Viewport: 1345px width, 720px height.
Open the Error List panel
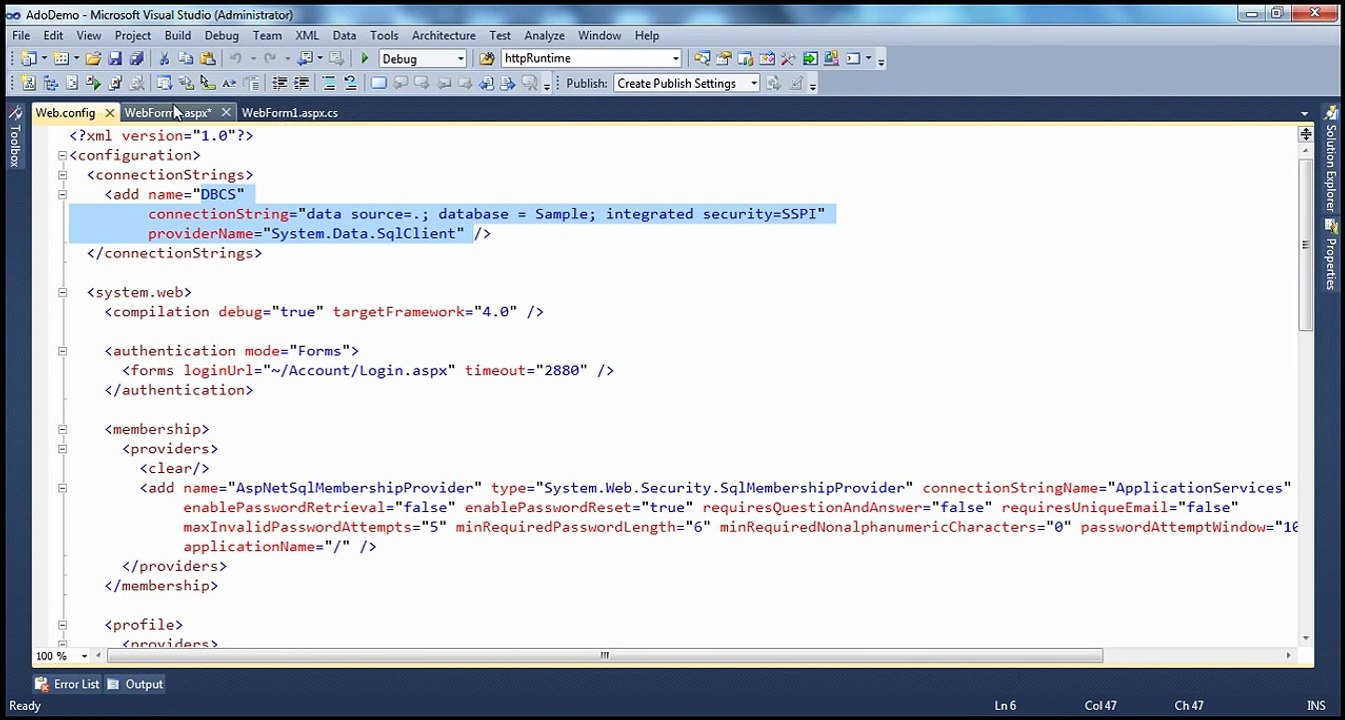tap(67, 684)
